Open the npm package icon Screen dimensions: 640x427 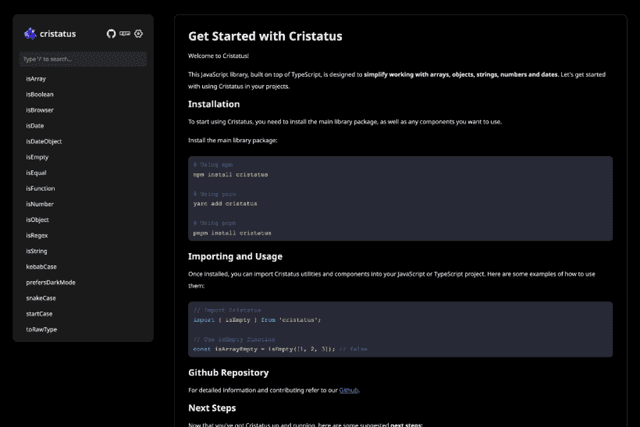click(125, 33)
